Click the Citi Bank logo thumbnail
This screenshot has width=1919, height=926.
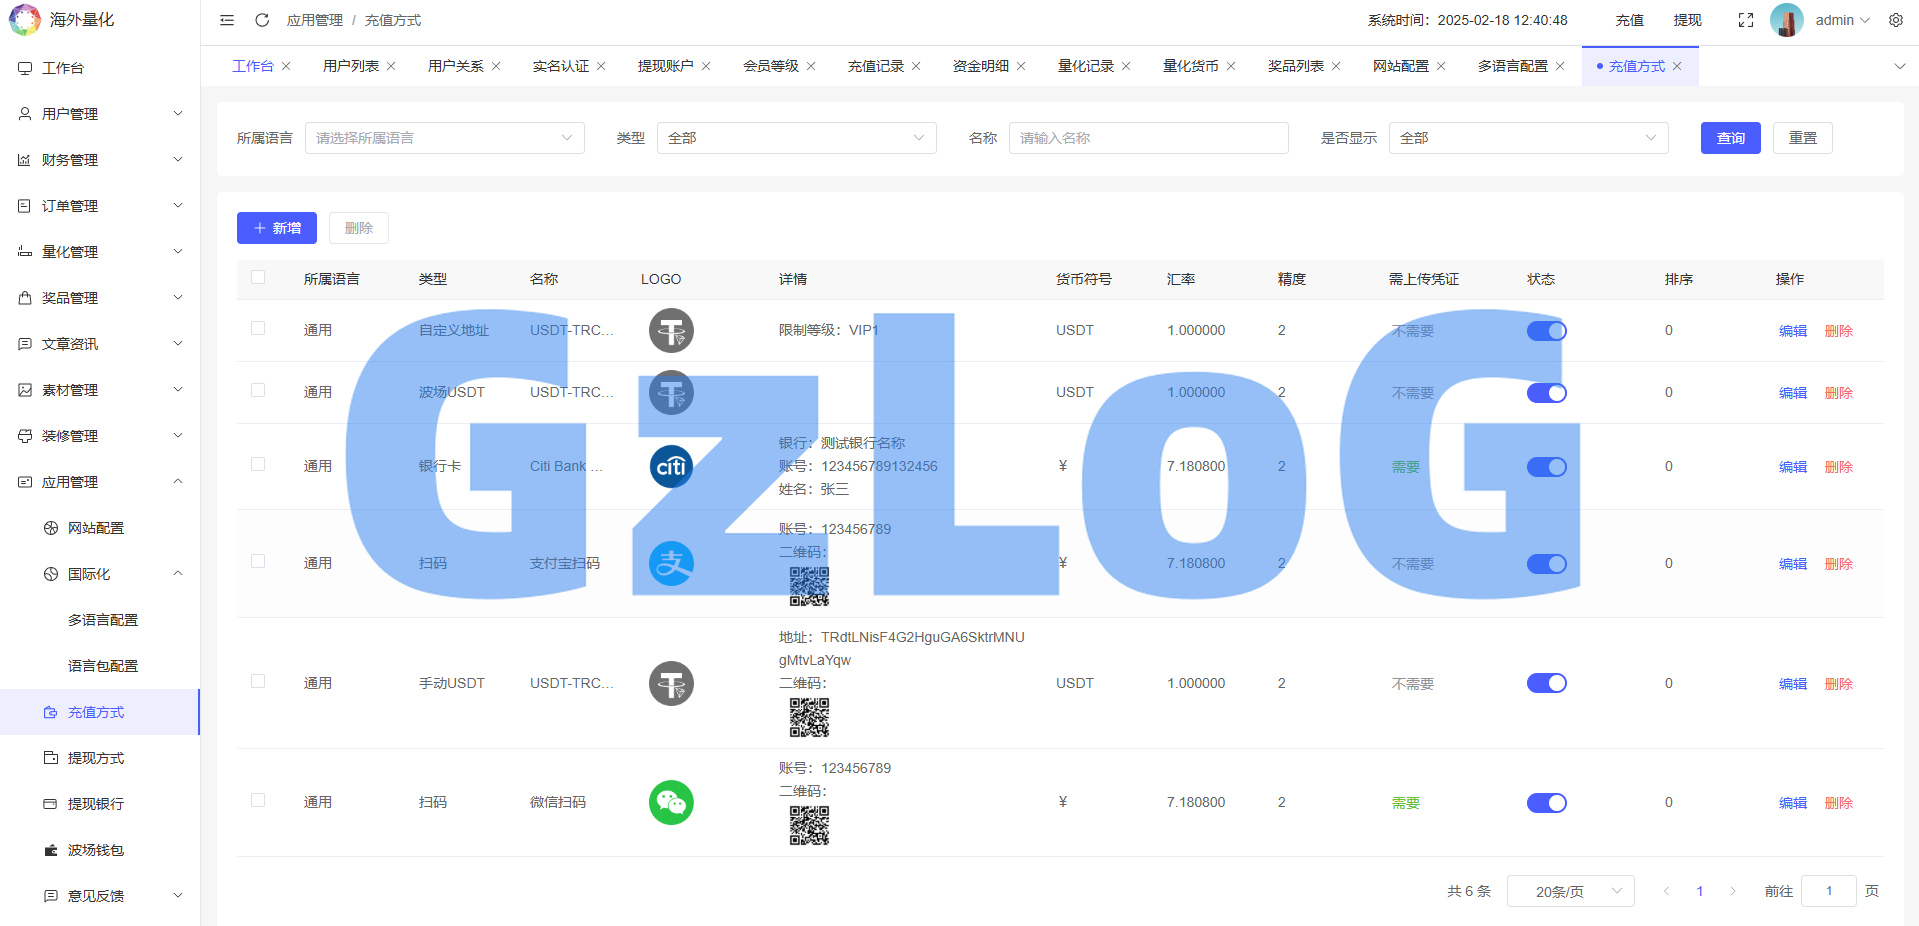click(671, 467)
